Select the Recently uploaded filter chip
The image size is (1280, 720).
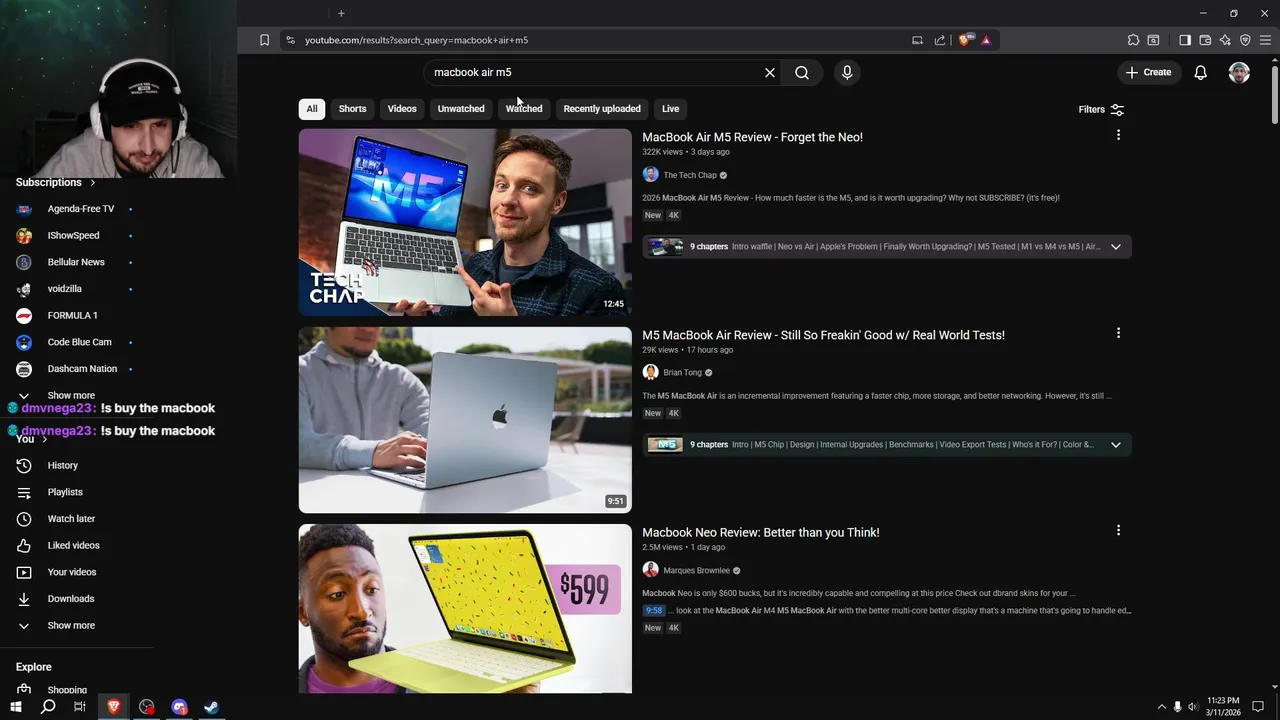(x=602, y=109)
